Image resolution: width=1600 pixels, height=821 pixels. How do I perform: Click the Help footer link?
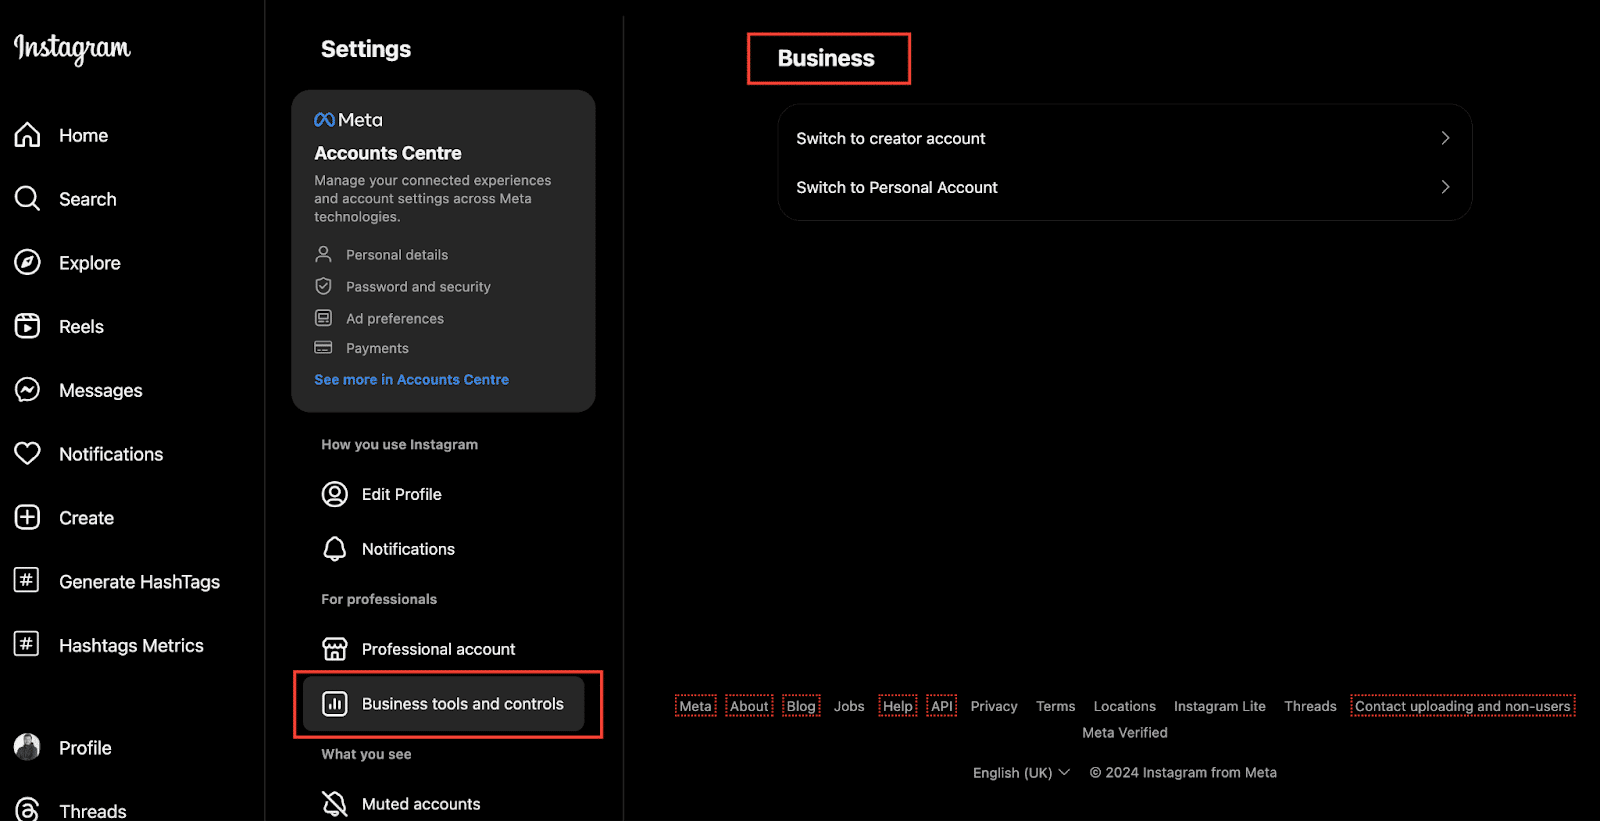pos(898,706)
